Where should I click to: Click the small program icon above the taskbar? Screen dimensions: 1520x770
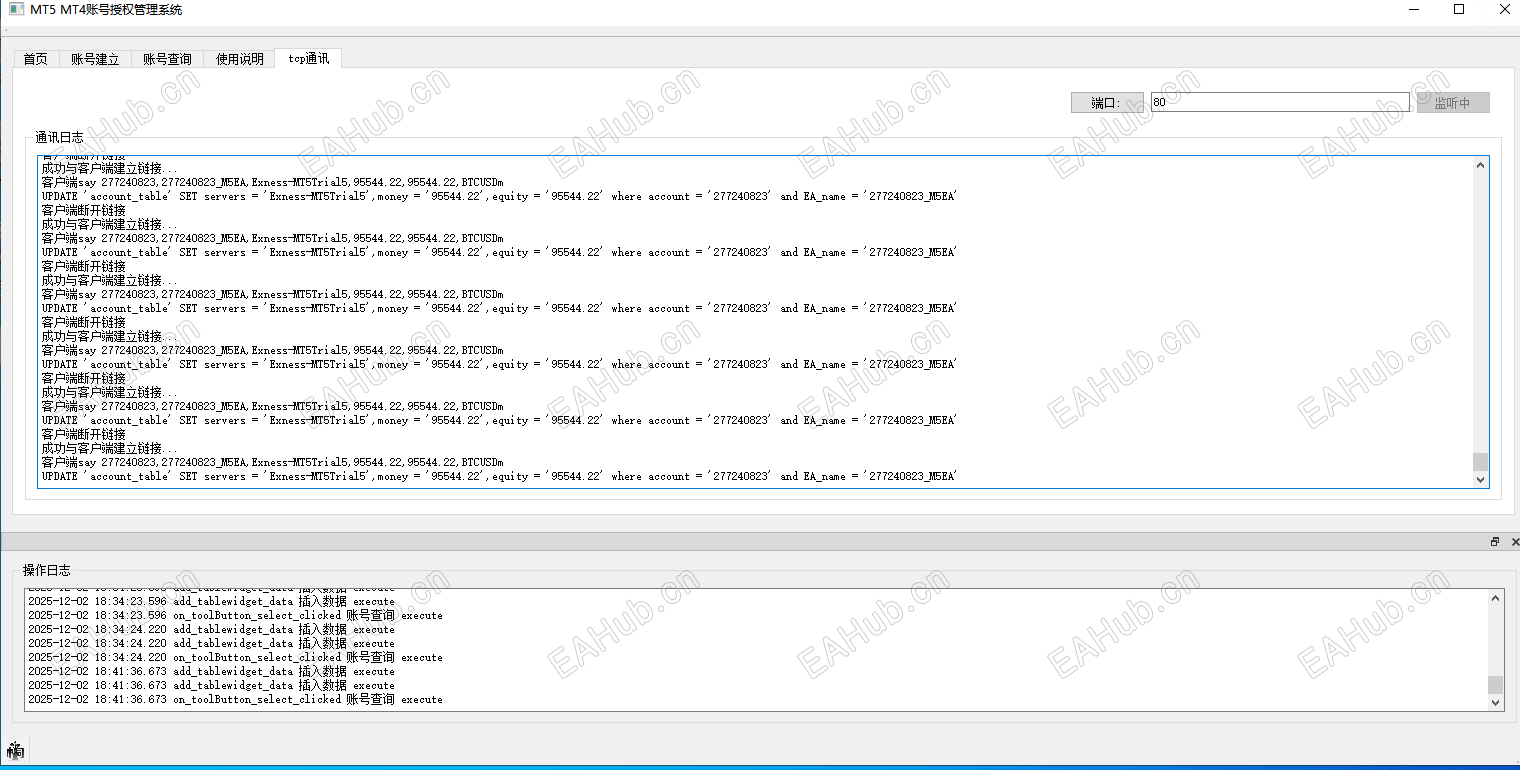tap(13, 750)
